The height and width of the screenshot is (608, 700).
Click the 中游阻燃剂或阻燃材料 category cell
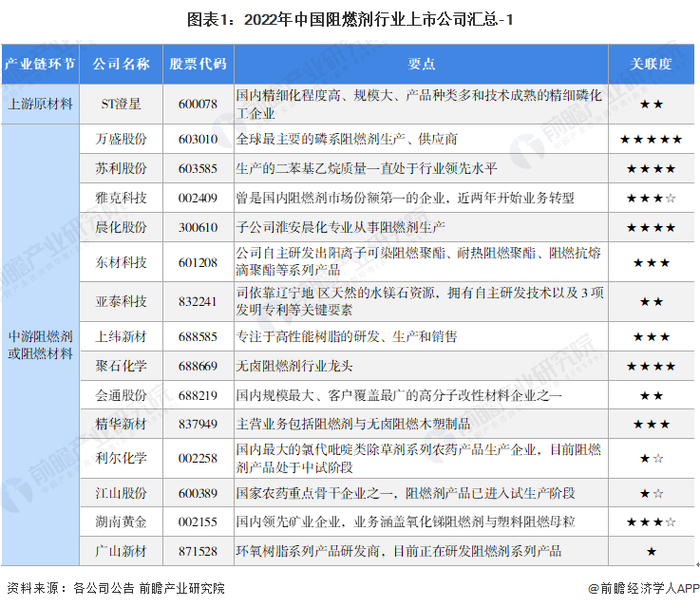coord(40,345)
